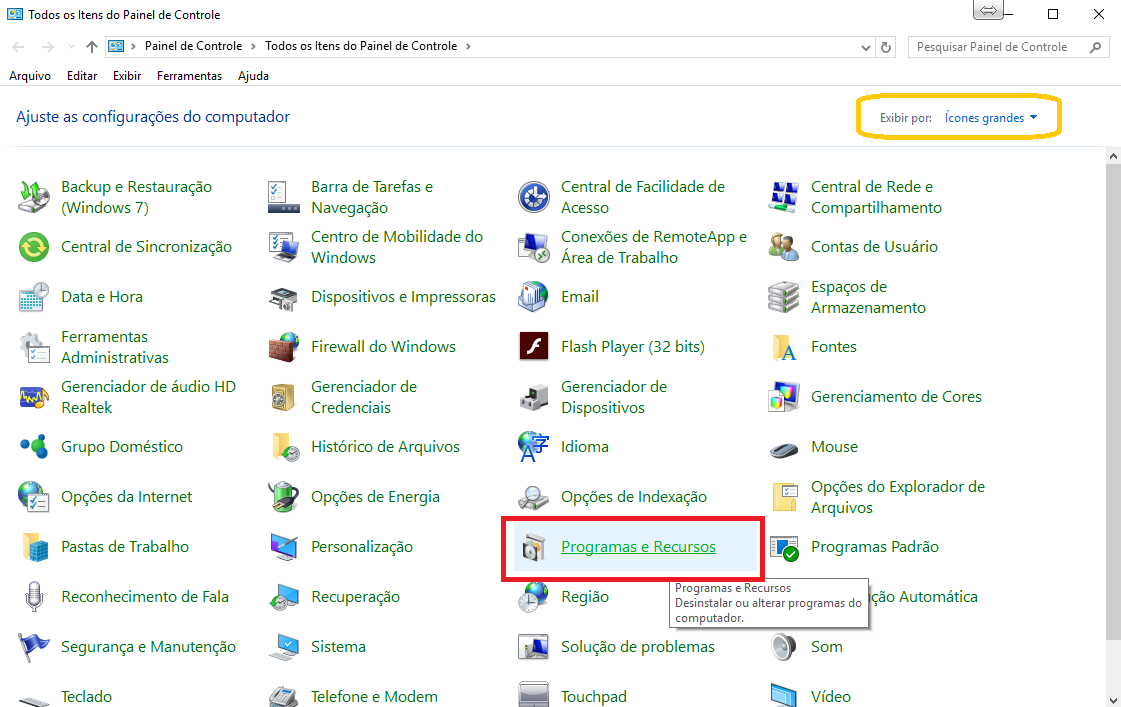The height and width of the screenshot is (707, 1121).
Task: Expand the address bar history dropdown arrow
Action: click(x=865, y=47)
